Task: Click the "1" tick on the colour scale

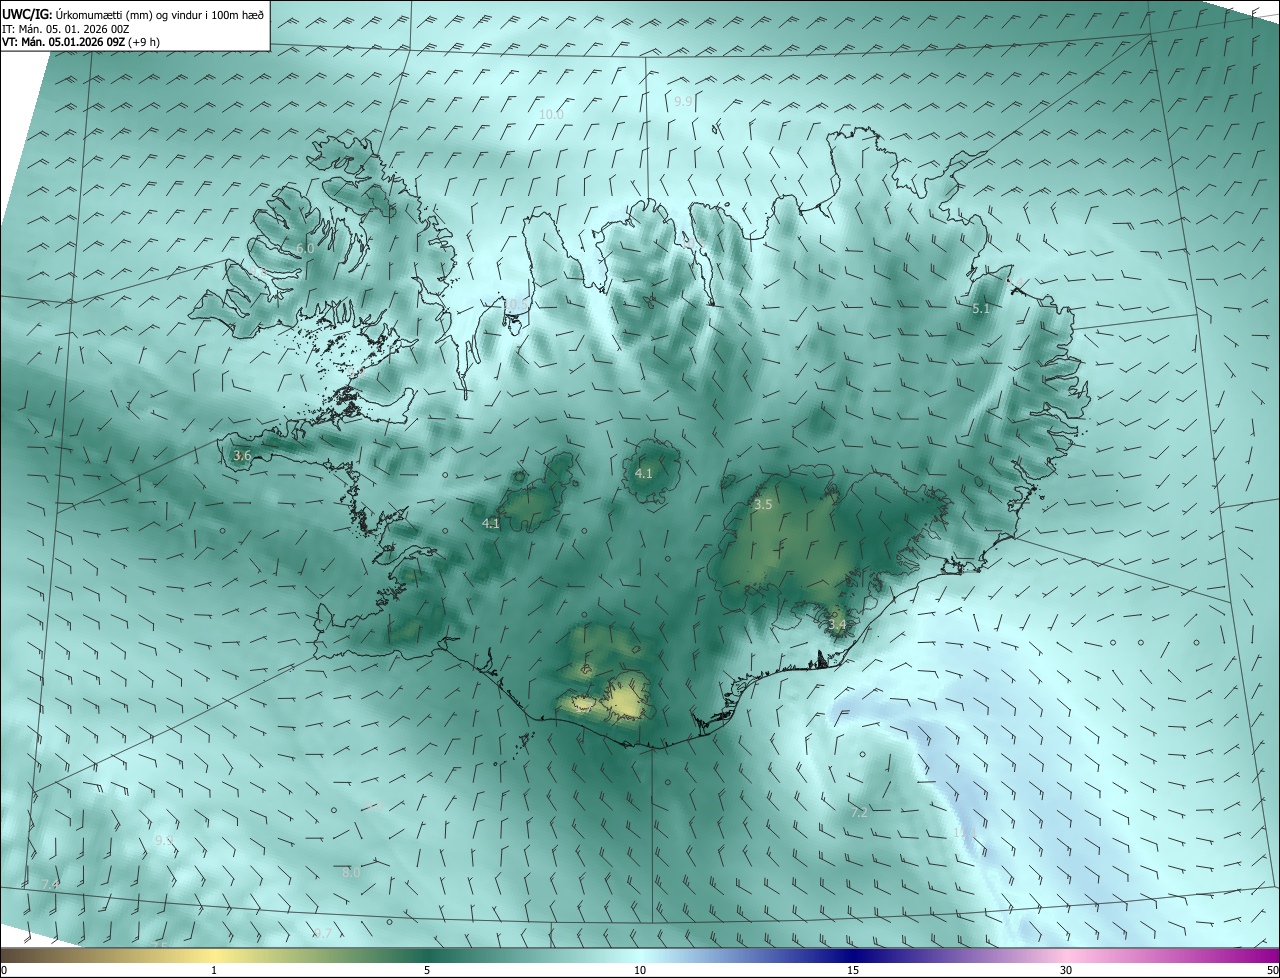Action: pyautogui.click(x=214, y=970)
